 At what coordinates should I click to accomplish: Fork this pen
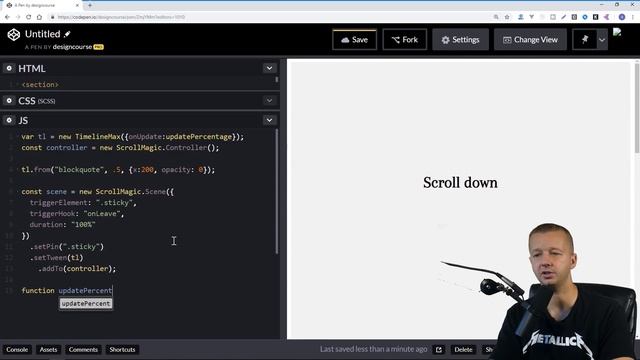click(404, 40)
